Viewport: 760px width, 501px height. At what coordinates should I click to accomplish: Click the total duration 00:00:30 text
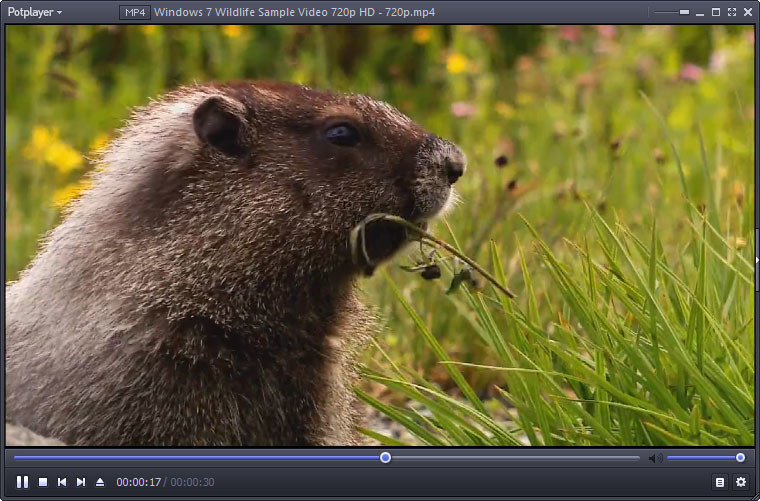(192, 482)
